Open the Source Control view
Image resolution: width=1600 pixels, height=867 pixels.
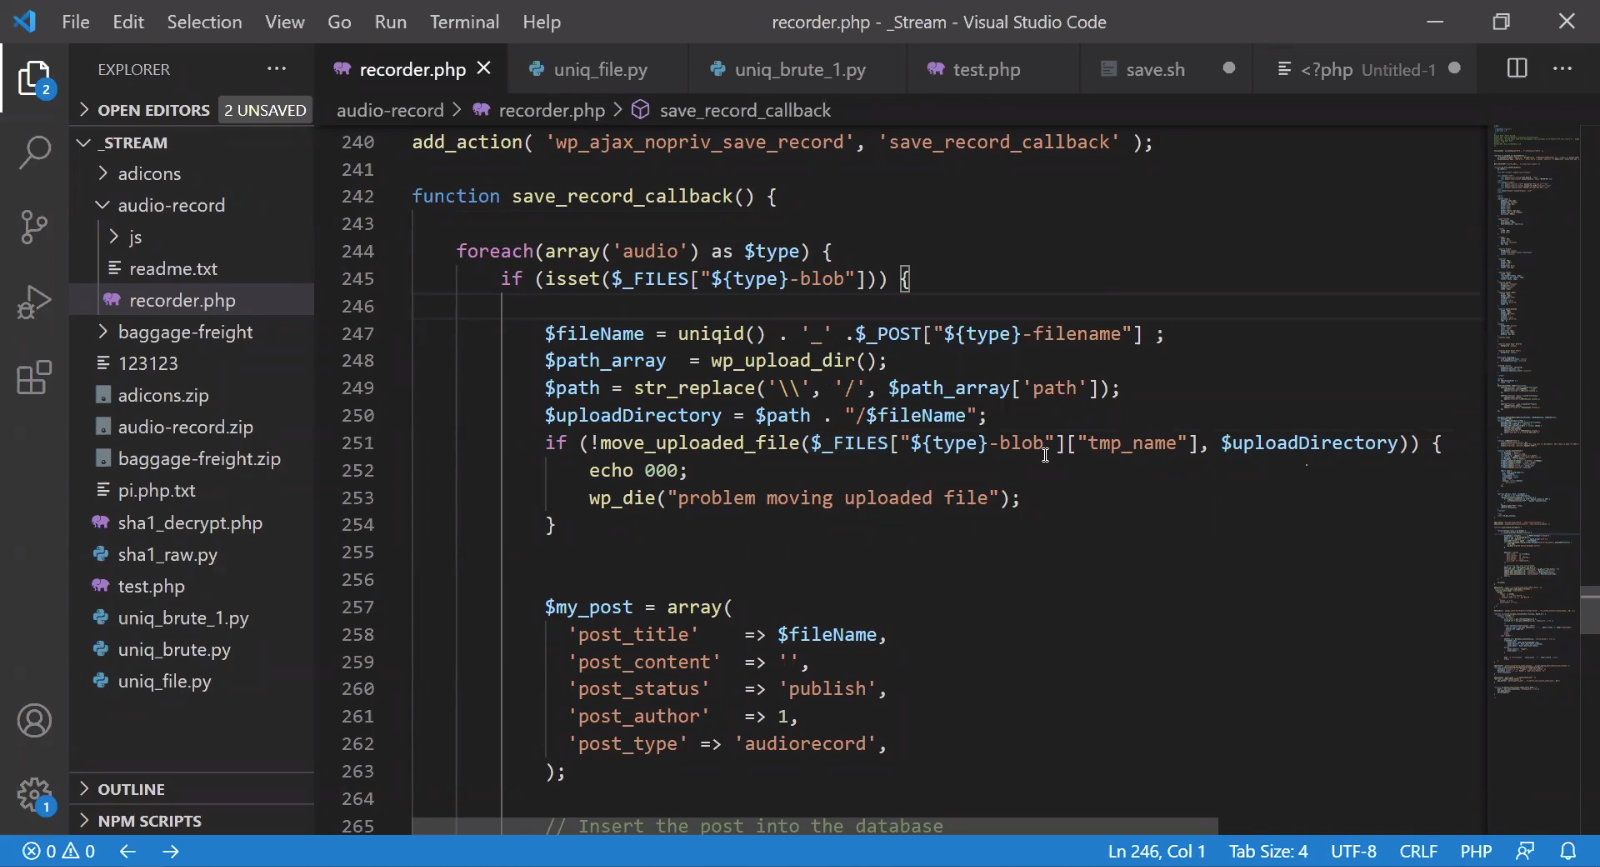34,227
